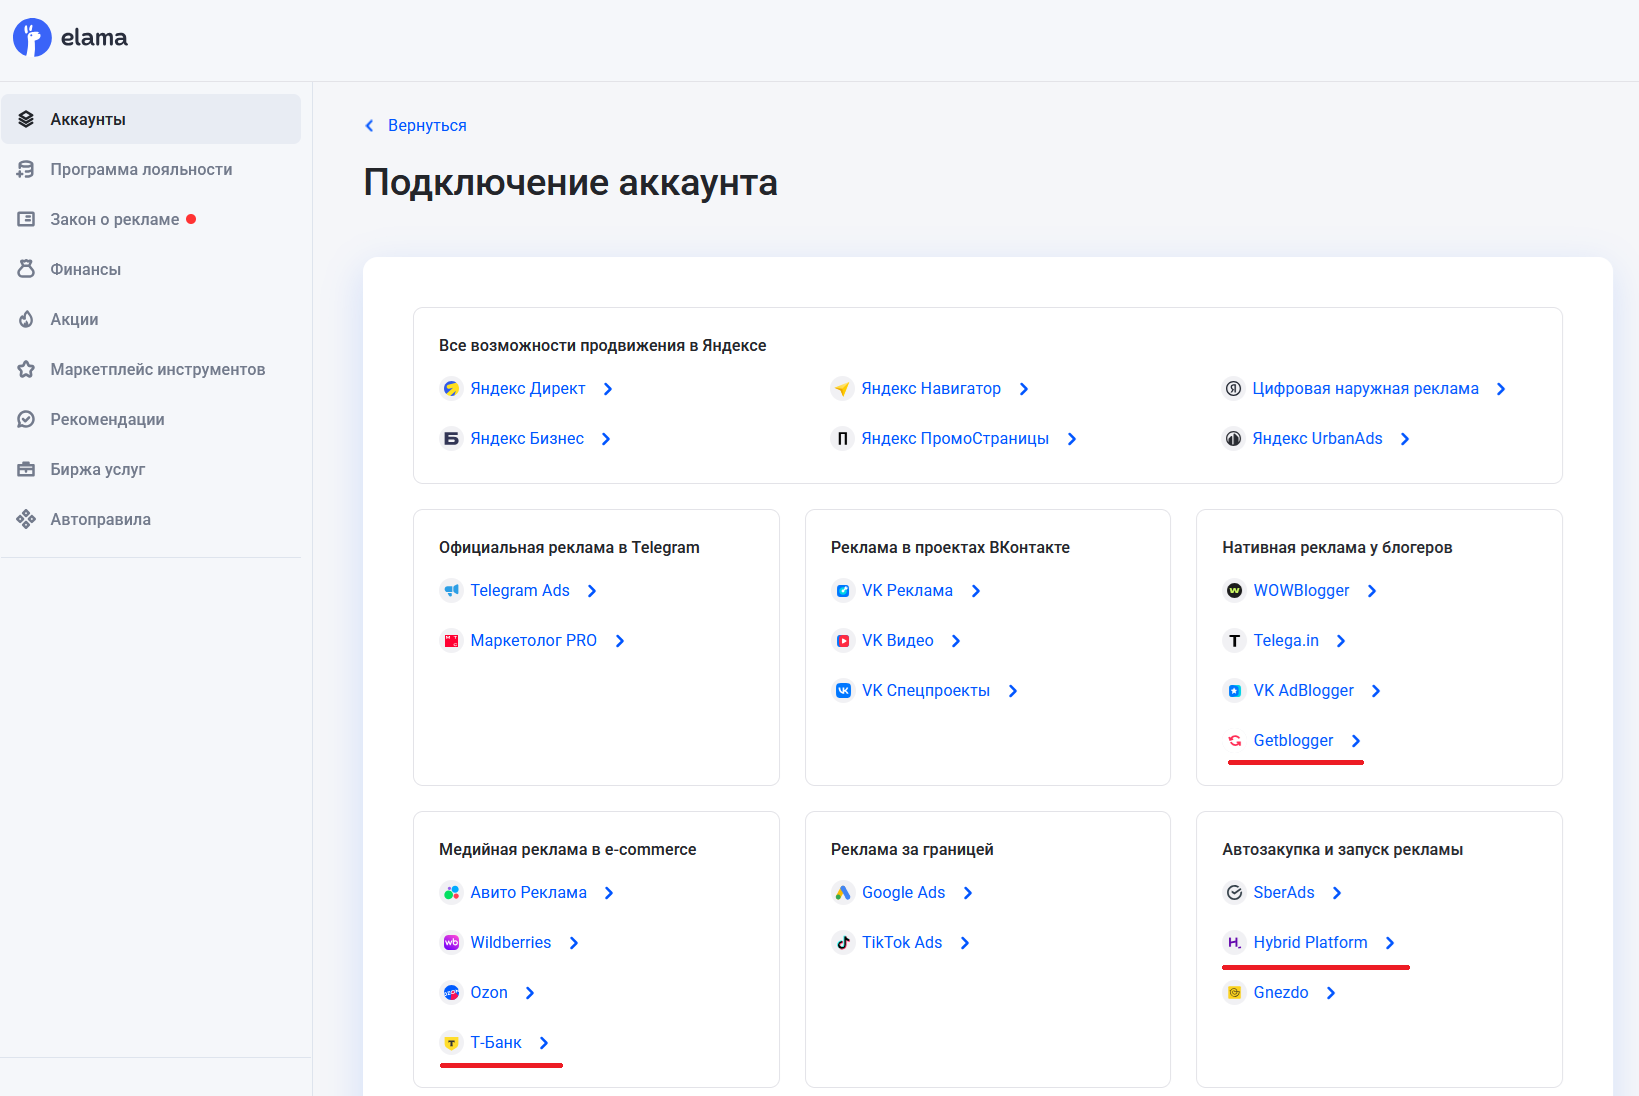
Task: Select the Яндекс ПромоСтраницы link
Action: [x=955, y=439]
